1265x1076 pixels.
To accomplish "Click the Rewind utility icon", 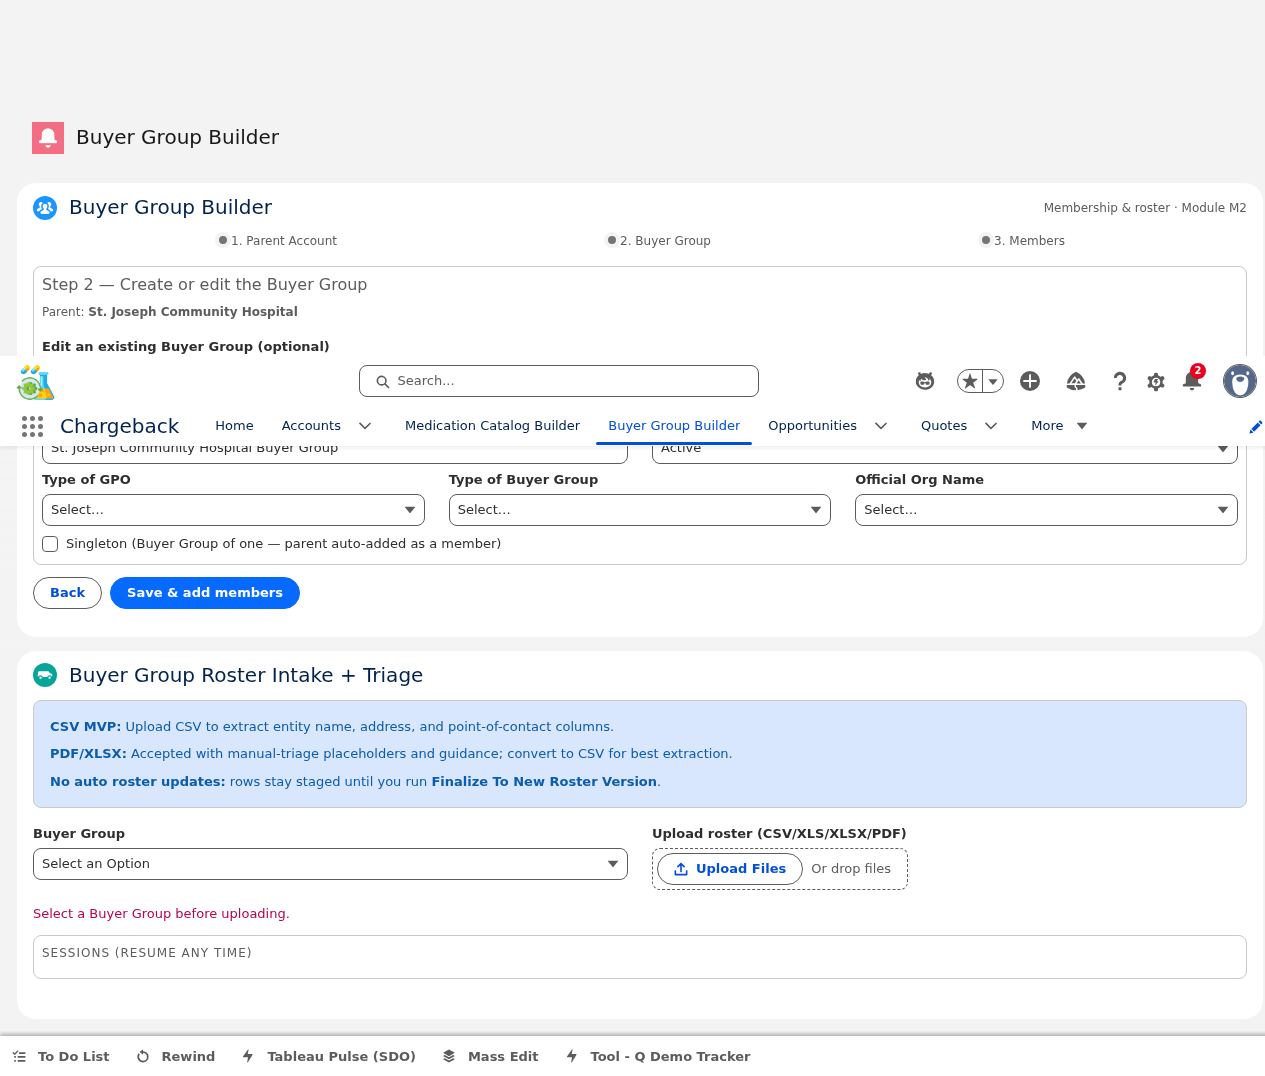I will (x=143, y=1056).
